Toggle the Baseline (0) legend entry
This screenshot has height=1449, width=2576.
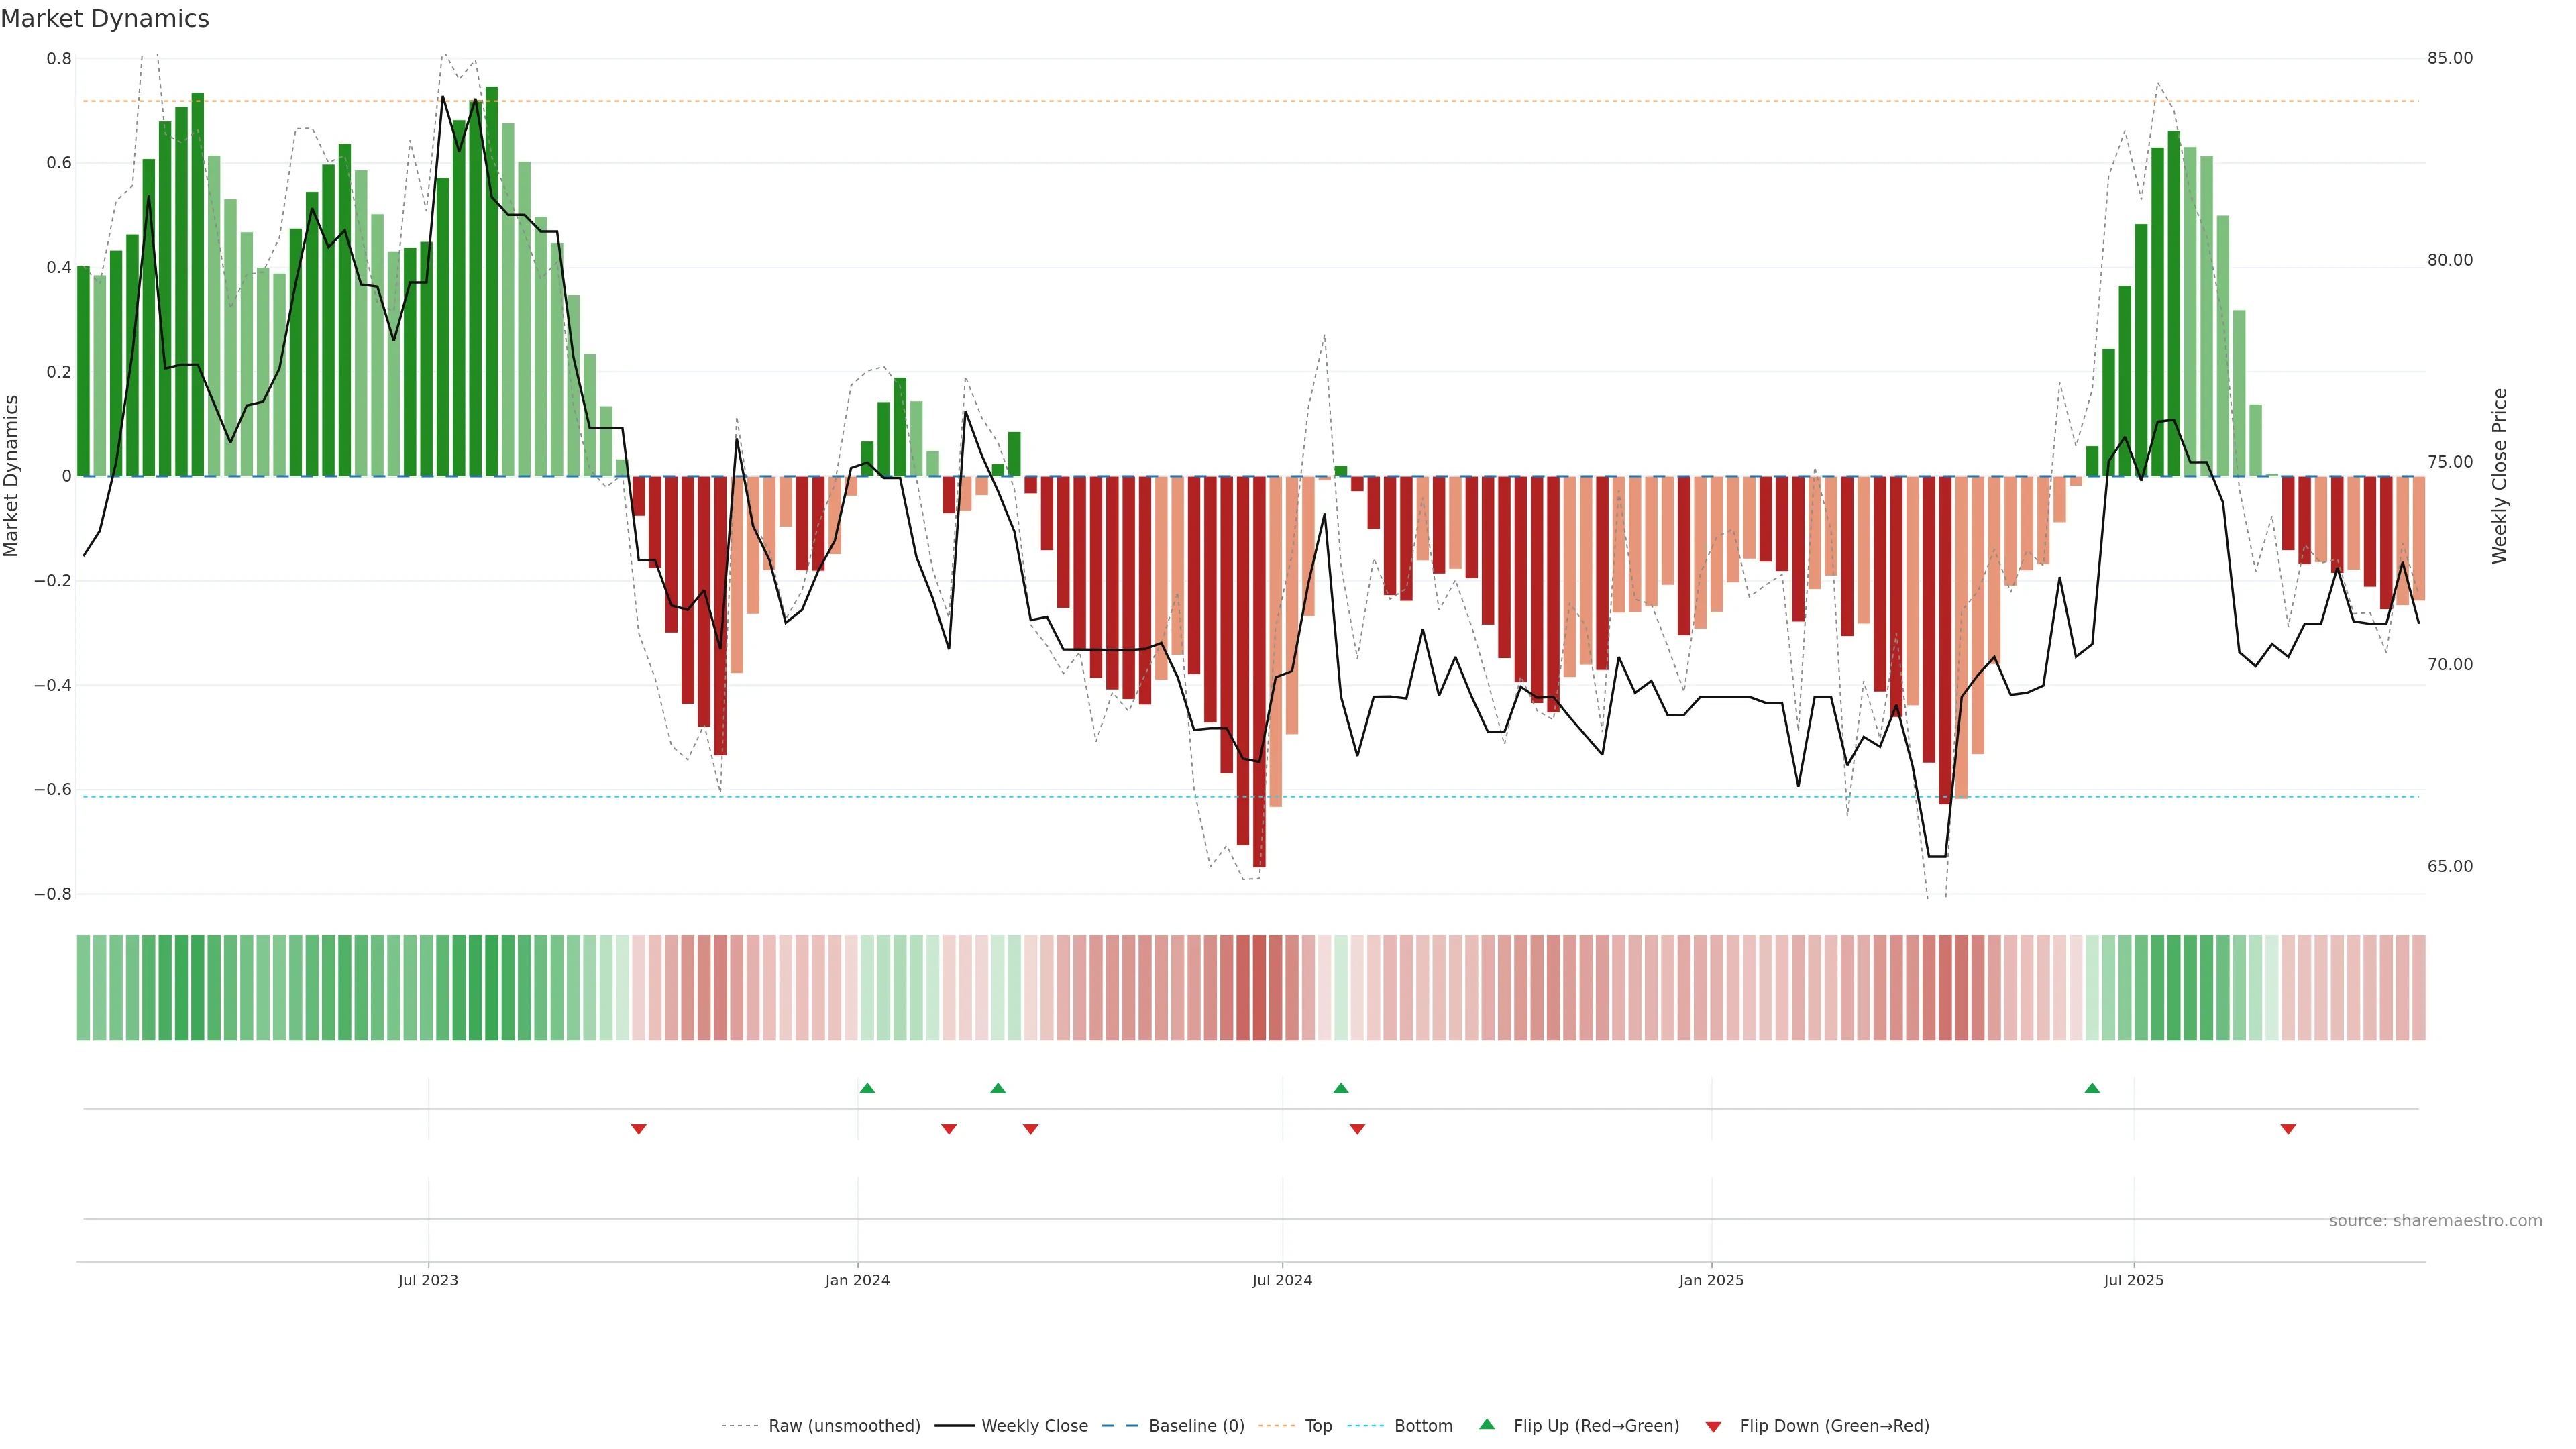click(1196, 1425)
